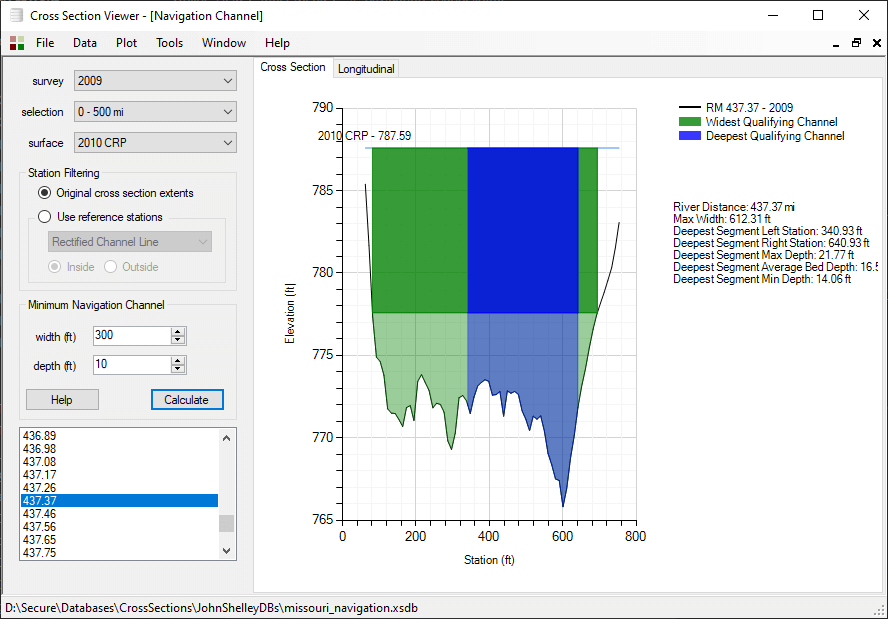Image resolution: width=888 pixels, height=619 pixels.
Task: Increase width value with up spinner arrow
Action: point(178,332)
